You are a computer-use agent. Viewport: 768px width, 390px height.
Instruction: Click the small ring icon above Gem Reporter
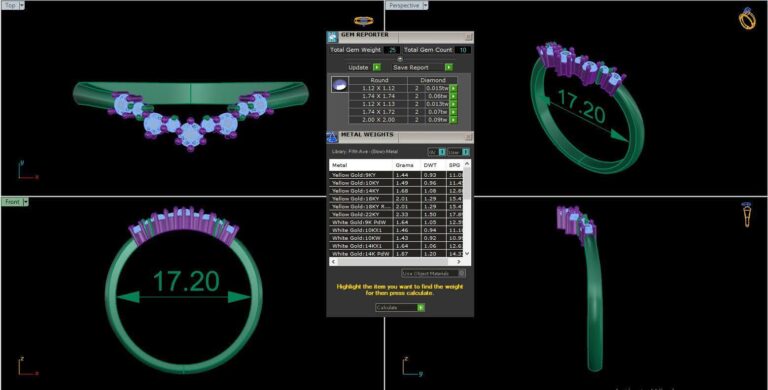tap(363, 21)
